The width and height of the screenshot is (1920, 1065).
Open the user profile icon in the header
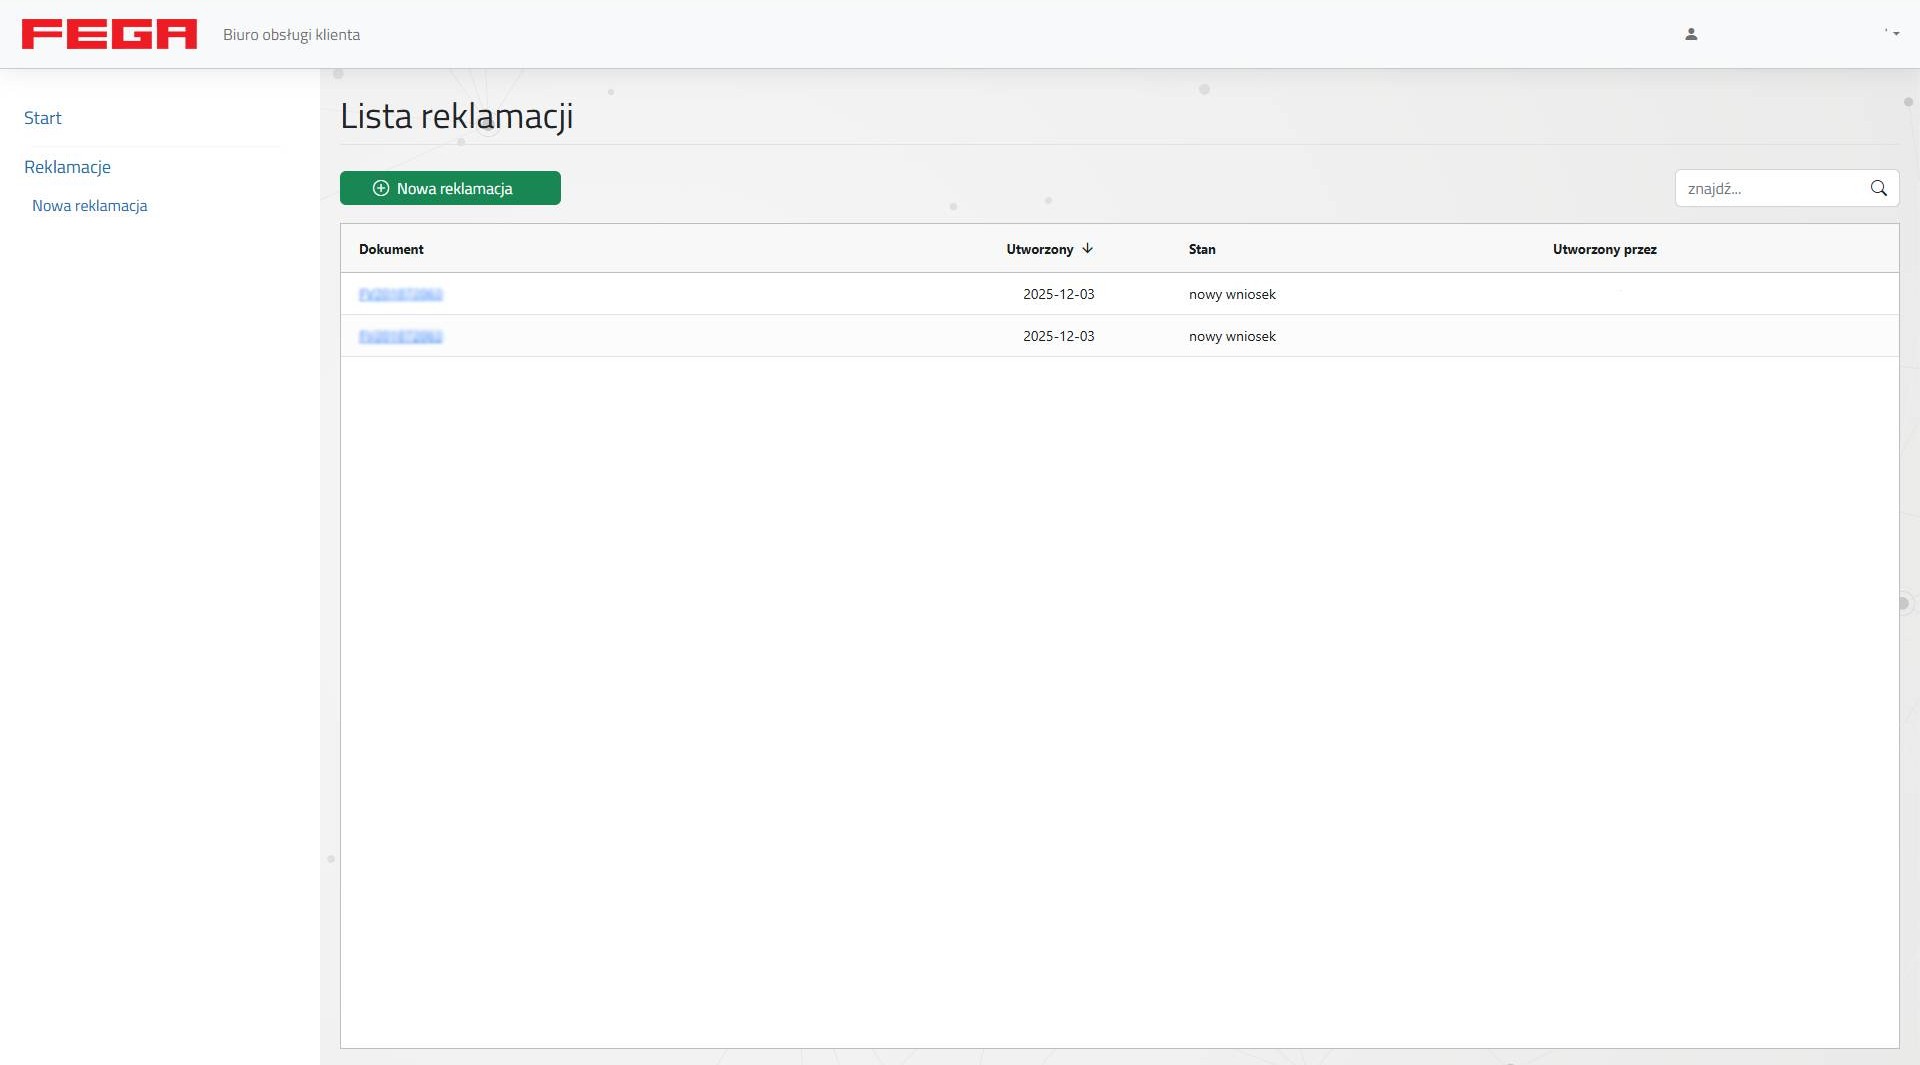(x=1691, y=34)
